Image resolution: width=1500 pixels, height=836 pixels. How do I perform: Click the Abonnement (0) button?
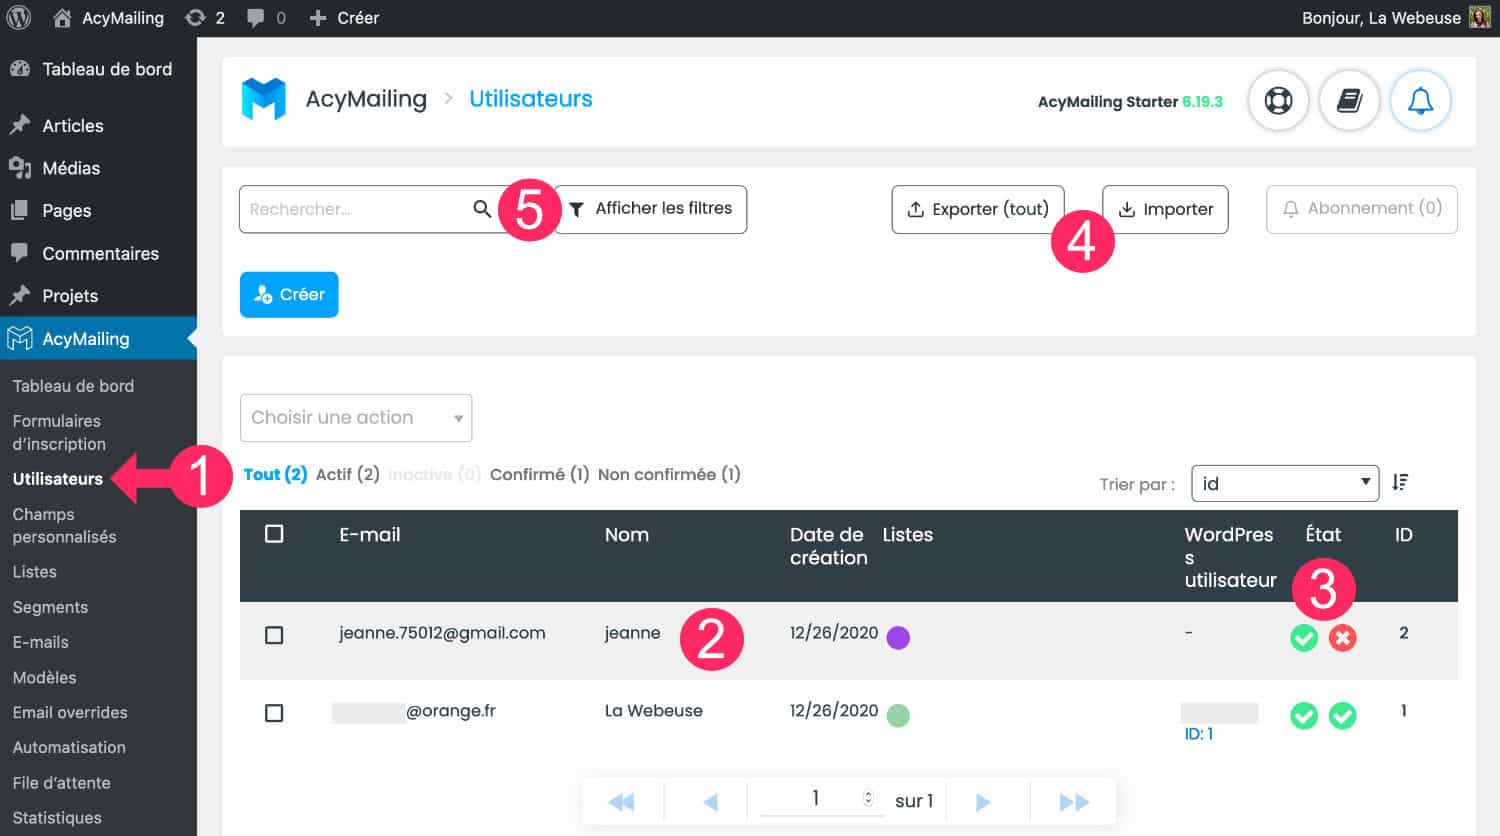coord(1362,209)
